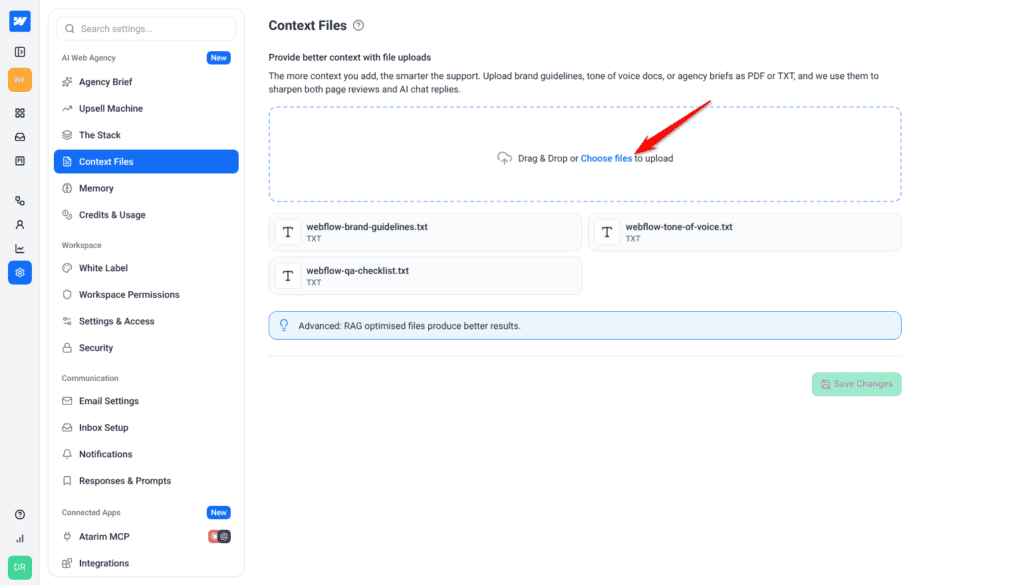Open Email Settings
1024x585 pixels.
(146, 401)
